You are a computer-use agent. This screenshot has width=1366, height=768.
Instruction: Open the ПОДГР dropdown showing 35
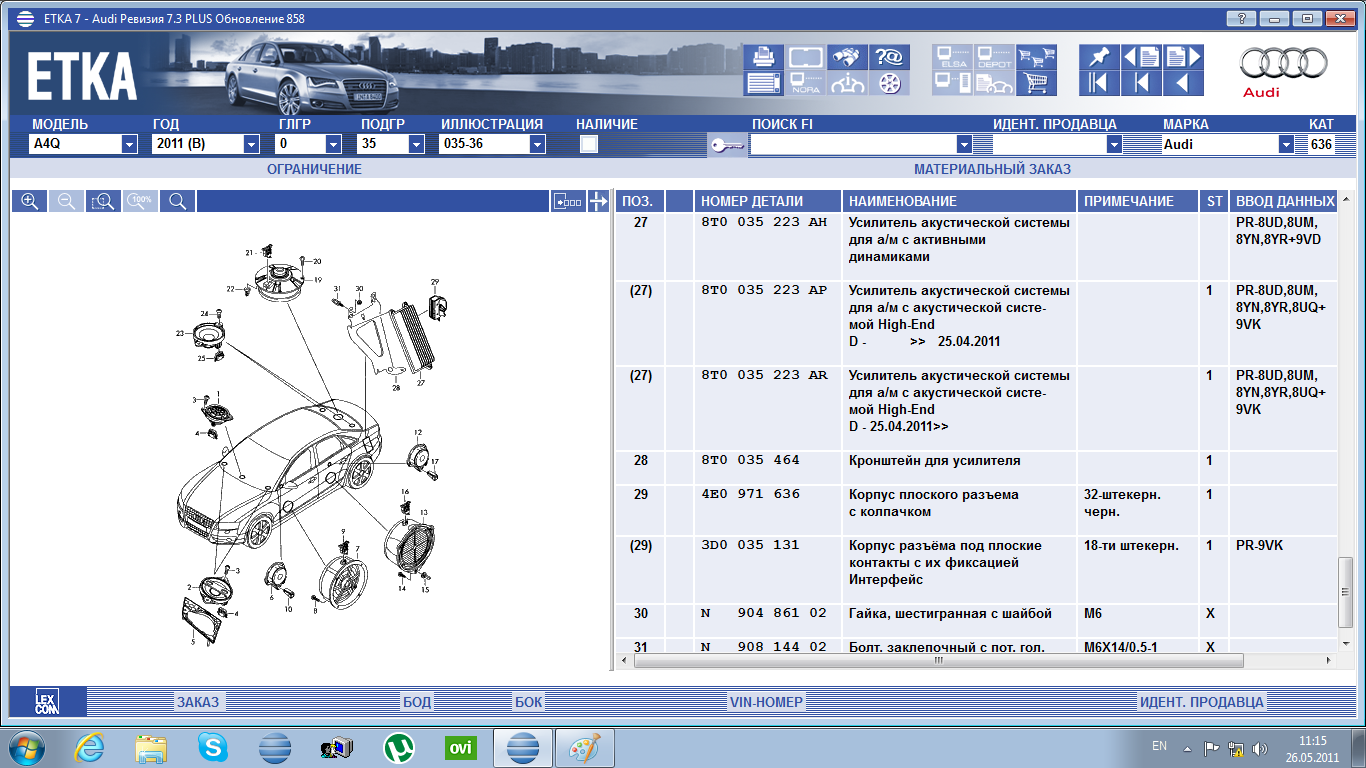[416, 144]
